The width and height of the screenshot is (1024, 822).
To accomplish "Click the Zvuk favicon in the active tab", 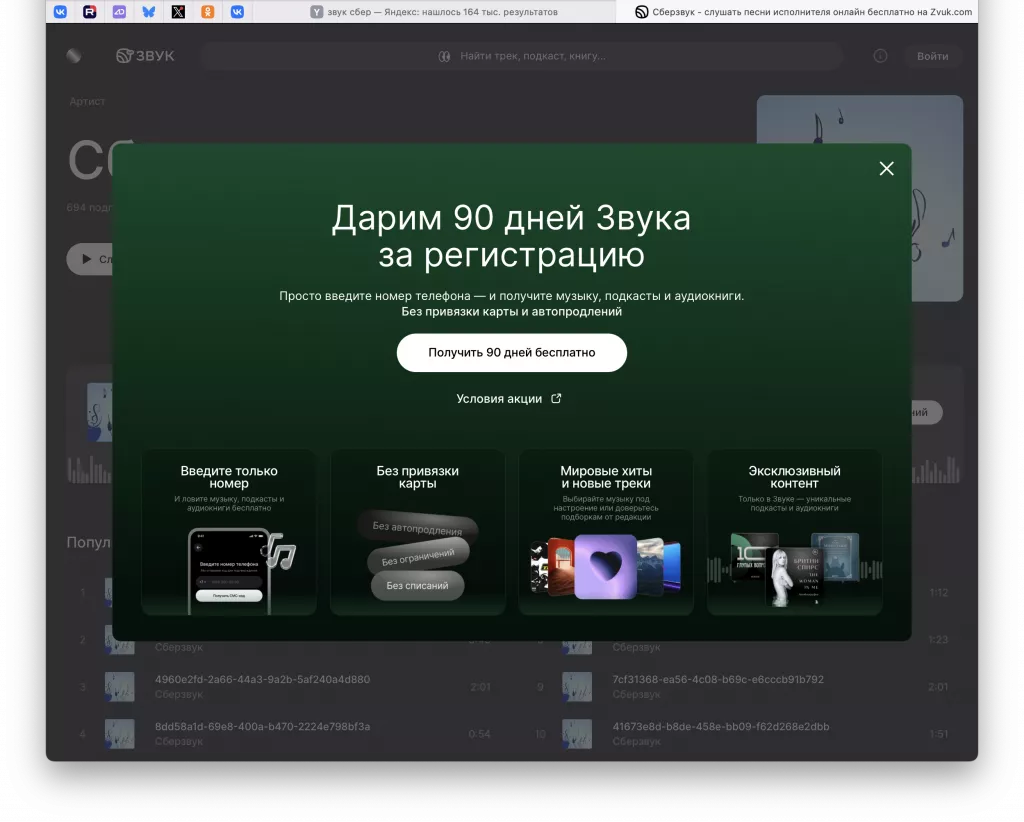I will (641, 11).
